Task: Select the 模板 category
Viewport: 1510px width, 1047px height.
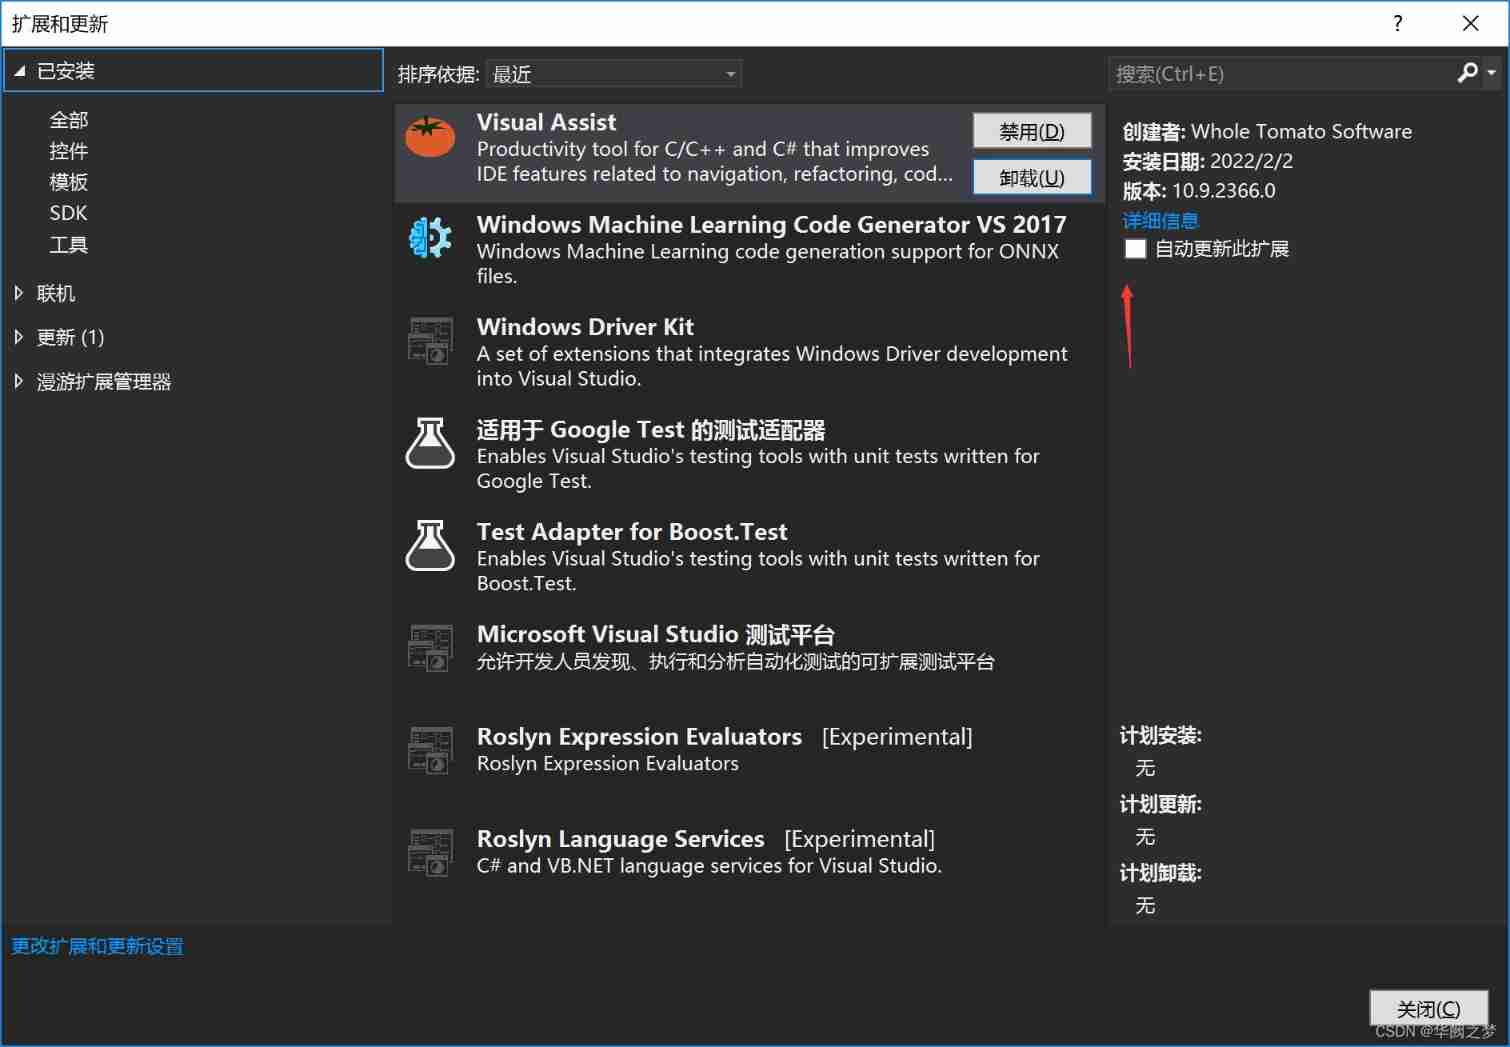Action: [x=69, y=182]
